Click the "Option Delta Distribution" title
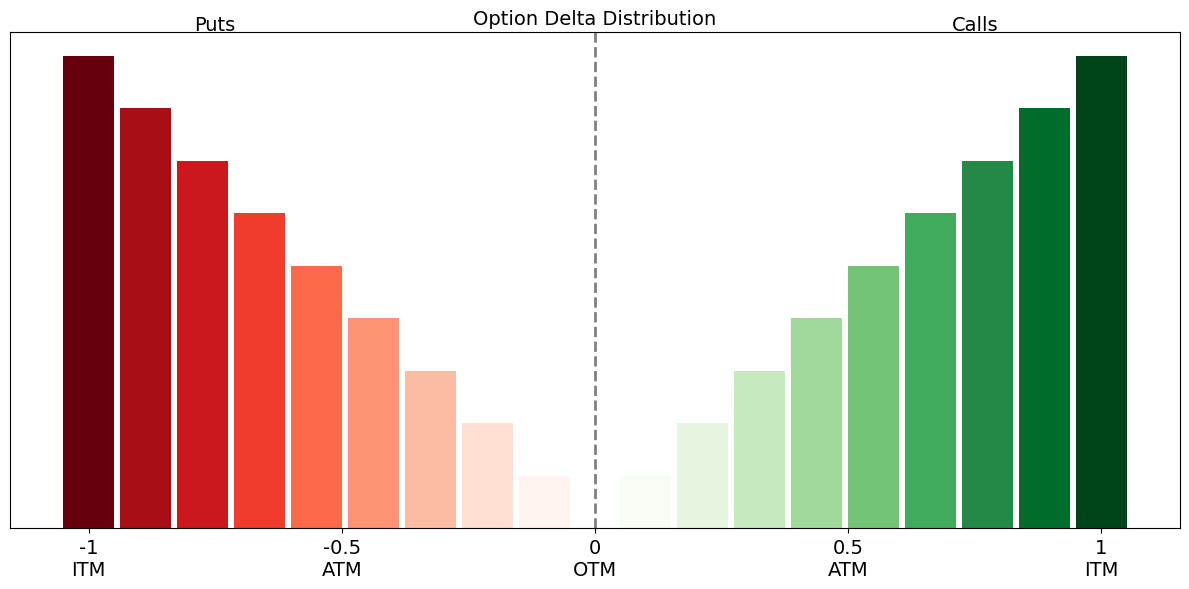This screenshot has height=589, width=1189. [x=594, y=19]
